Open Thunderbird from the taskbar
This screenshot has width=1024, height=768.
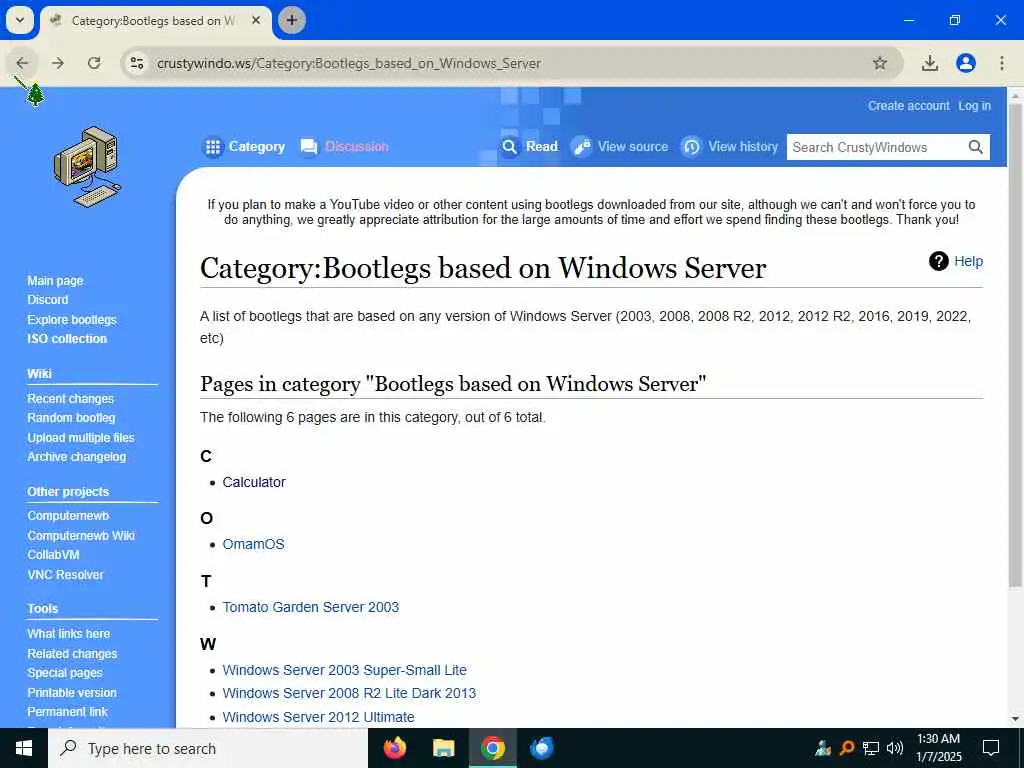point(541,748)
